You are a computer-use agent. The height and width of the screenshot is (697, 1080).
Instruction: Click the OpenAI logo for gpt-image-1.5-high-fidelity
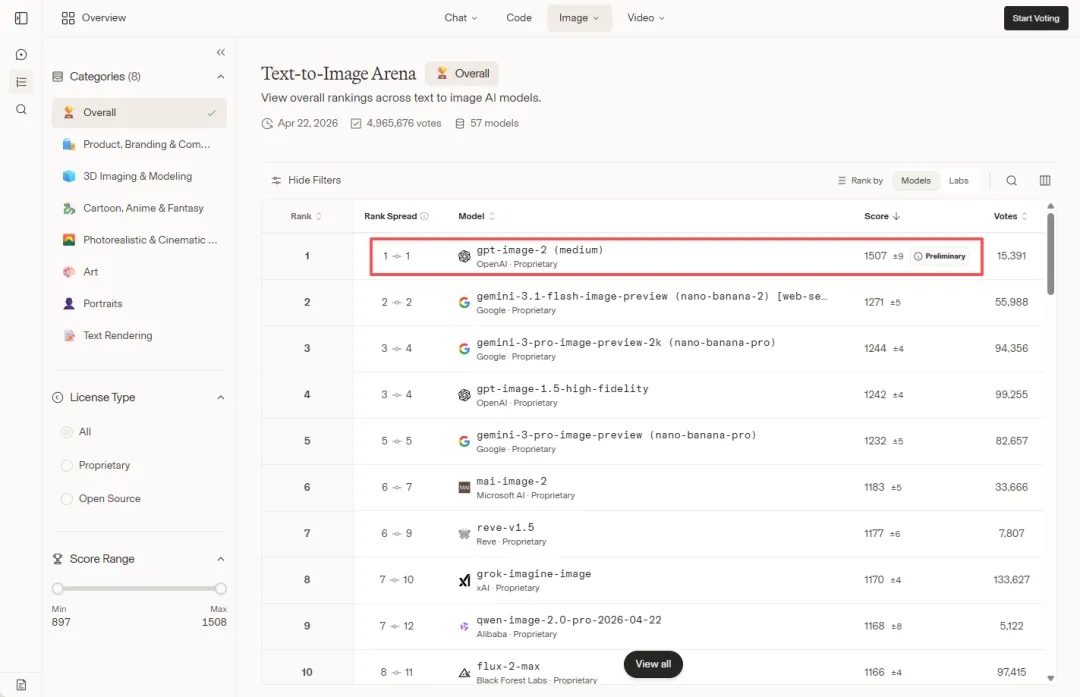tap(464, 395)
